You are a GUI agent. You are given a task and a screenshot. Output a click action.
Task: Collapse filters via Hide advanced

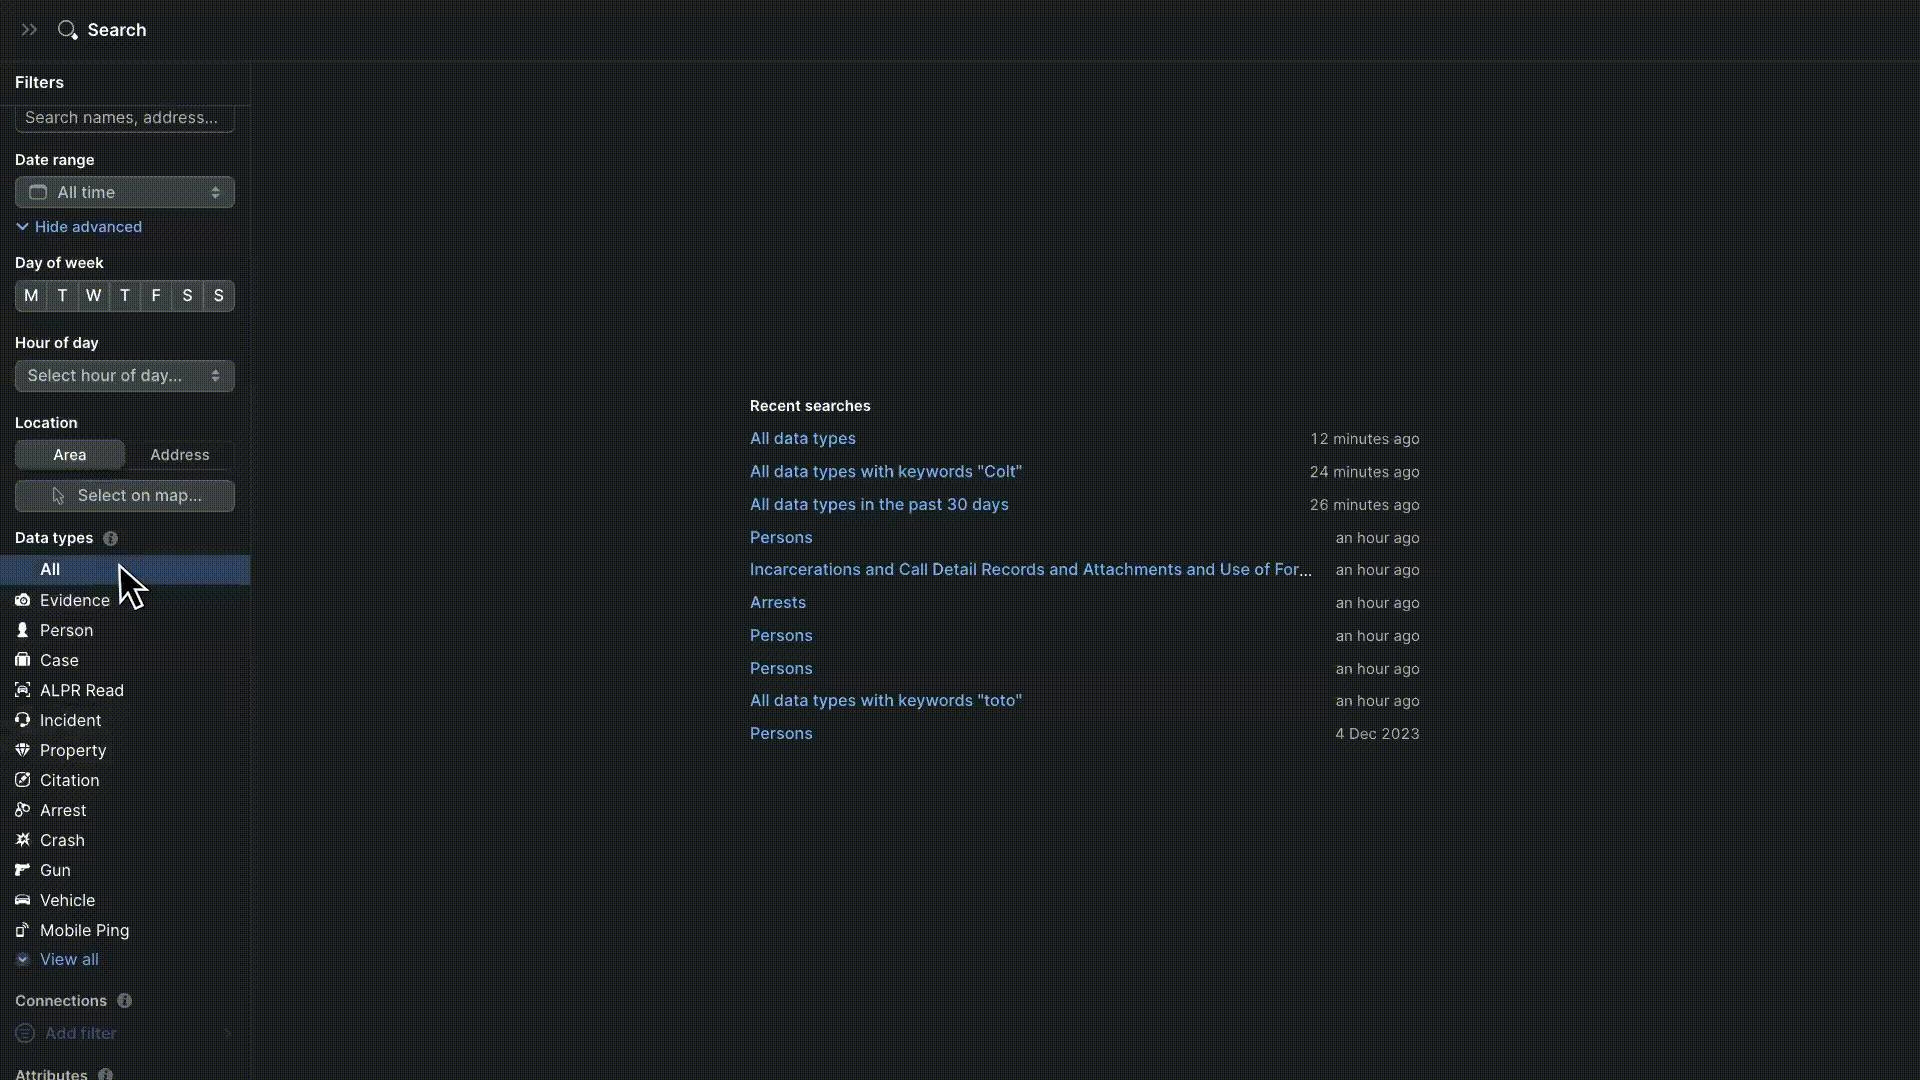pyautogui.click(x=79, y=227)
